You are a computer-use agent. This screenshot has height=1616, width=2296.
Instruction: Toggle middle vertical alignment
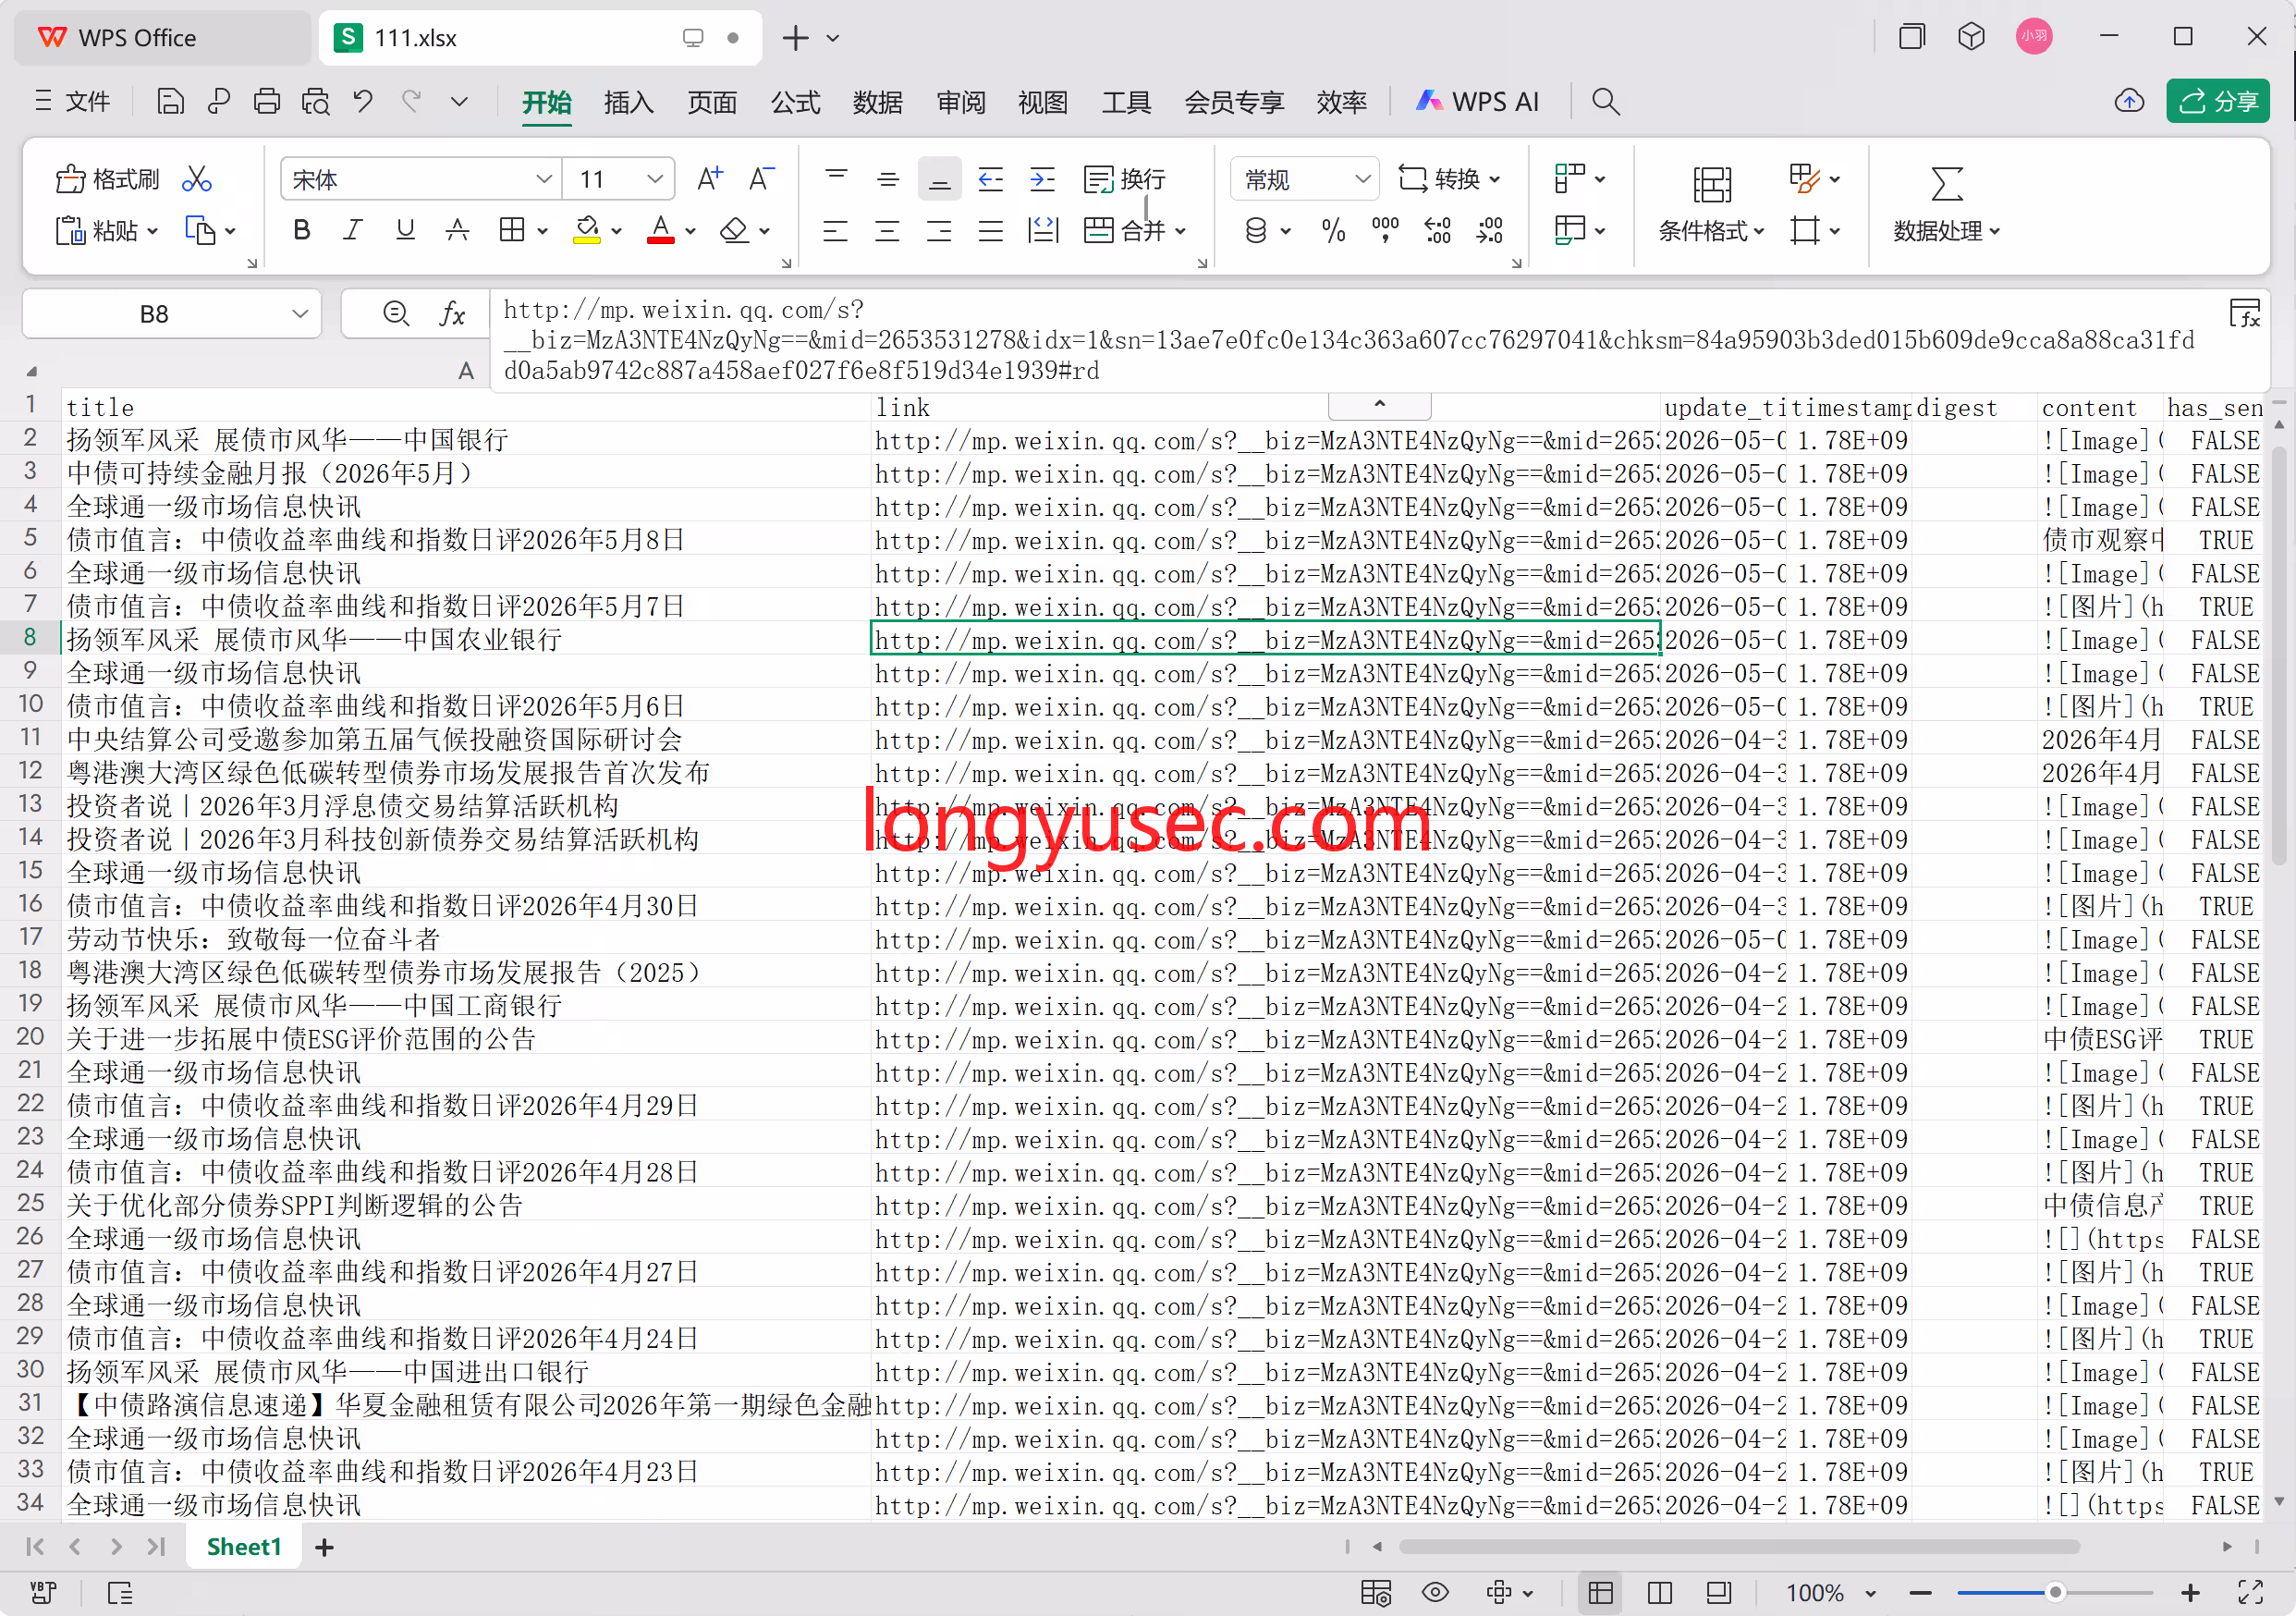point(887,179)
